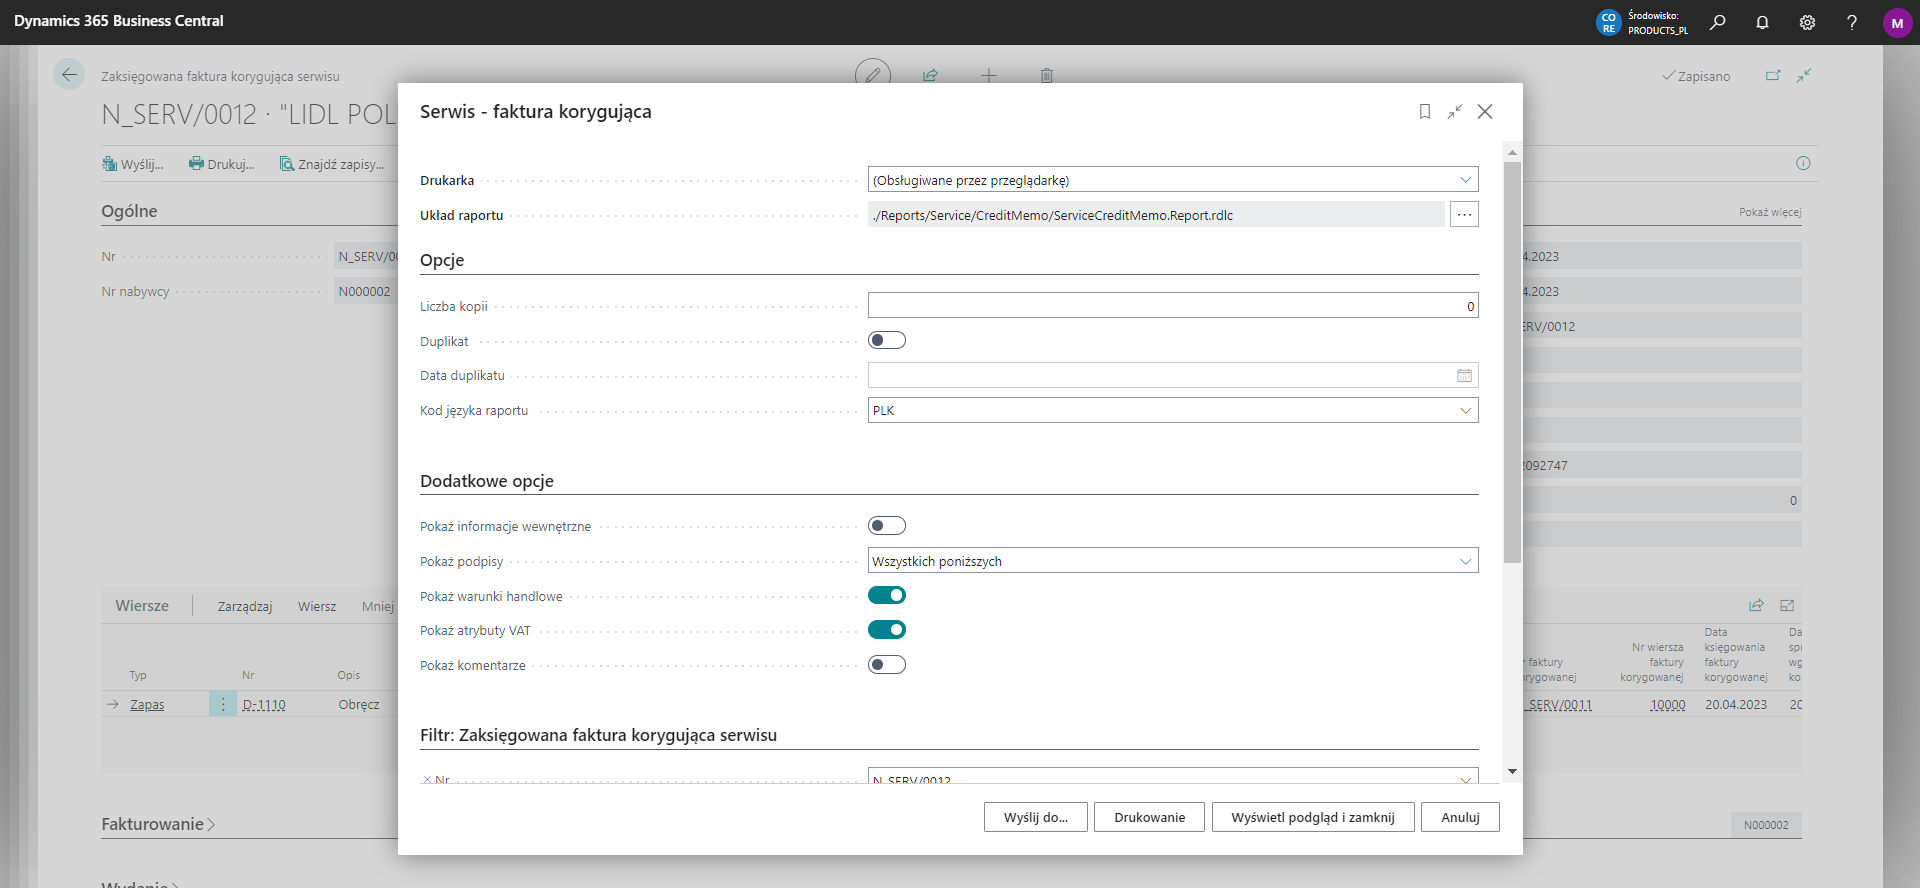
Task: Click the Liczba kopii input field
Action: 1173,305
